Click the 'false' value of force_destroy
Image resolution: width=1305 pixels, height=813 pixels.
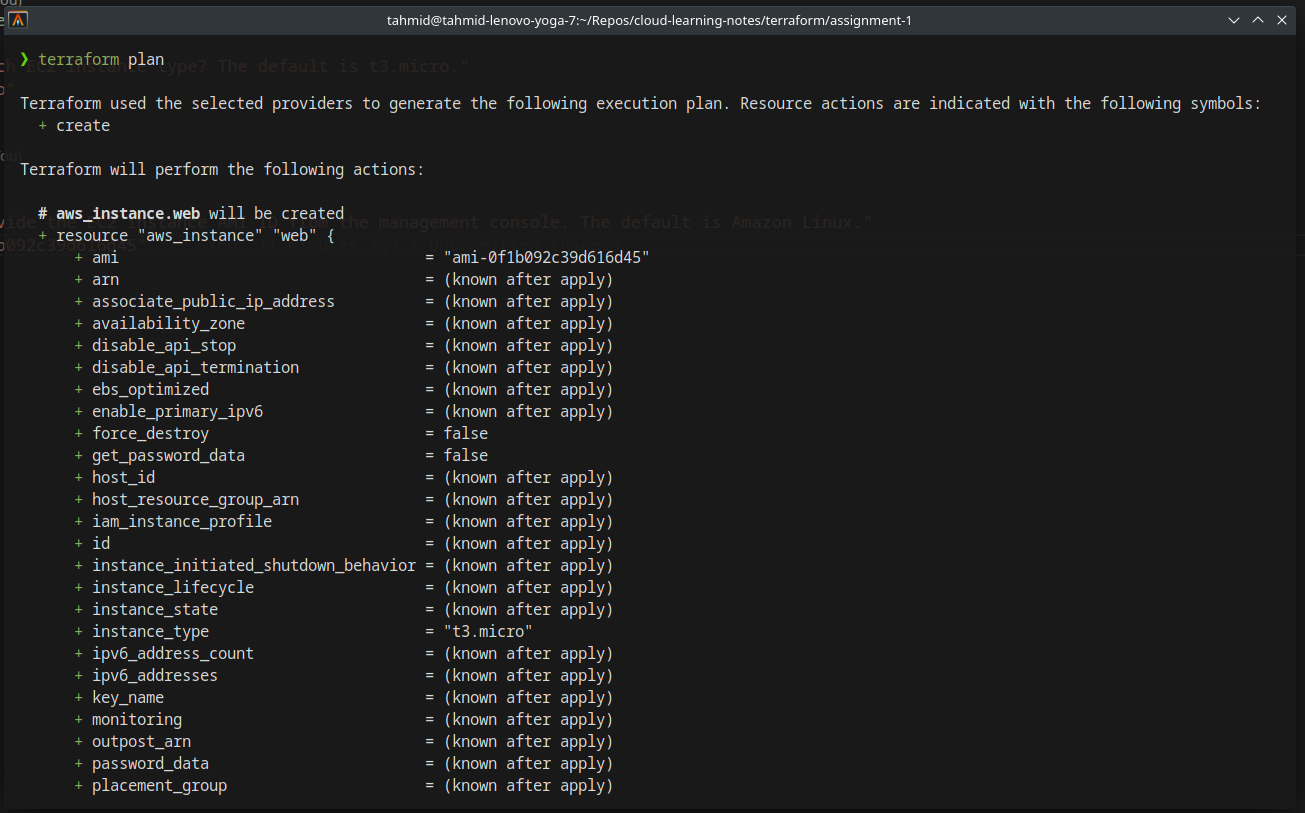coord(466,434)
